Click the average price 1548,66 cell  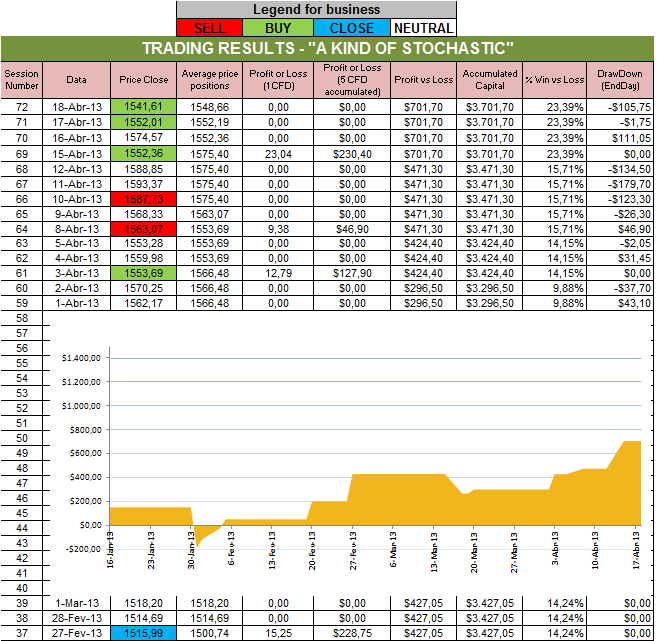pos(210,107)
